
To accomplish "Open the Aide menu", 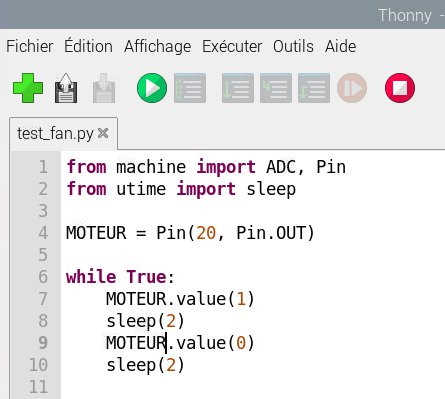I will click(341, 46).
